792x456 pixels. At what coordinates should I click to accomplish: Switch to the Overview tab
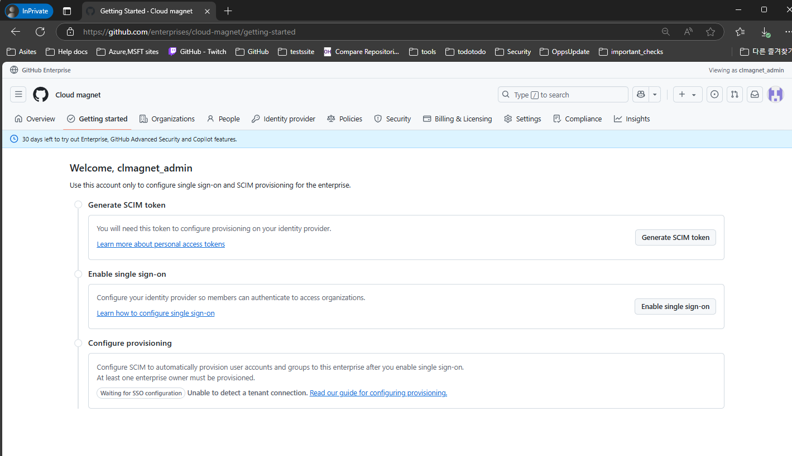pos(35,119)
